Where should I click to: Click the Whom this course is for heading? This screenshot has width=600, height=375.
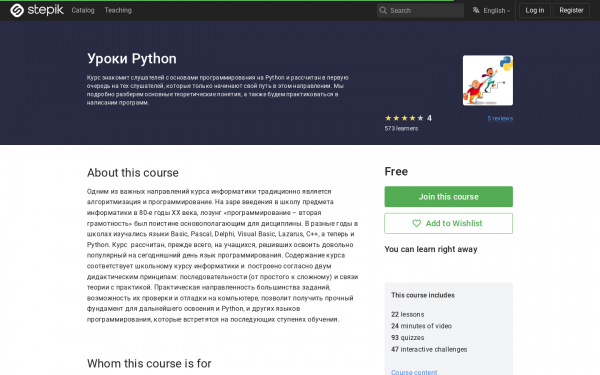tap(149, 363)
